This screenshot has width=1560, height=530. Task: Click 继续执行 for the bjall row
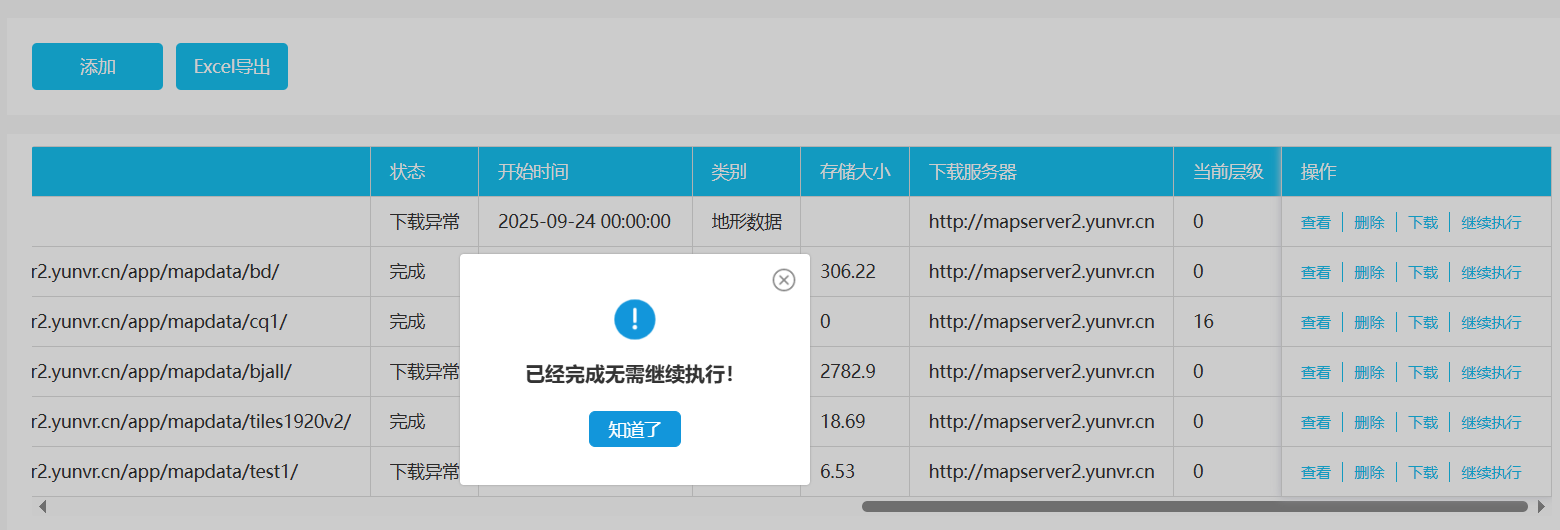click(1491, 372)
